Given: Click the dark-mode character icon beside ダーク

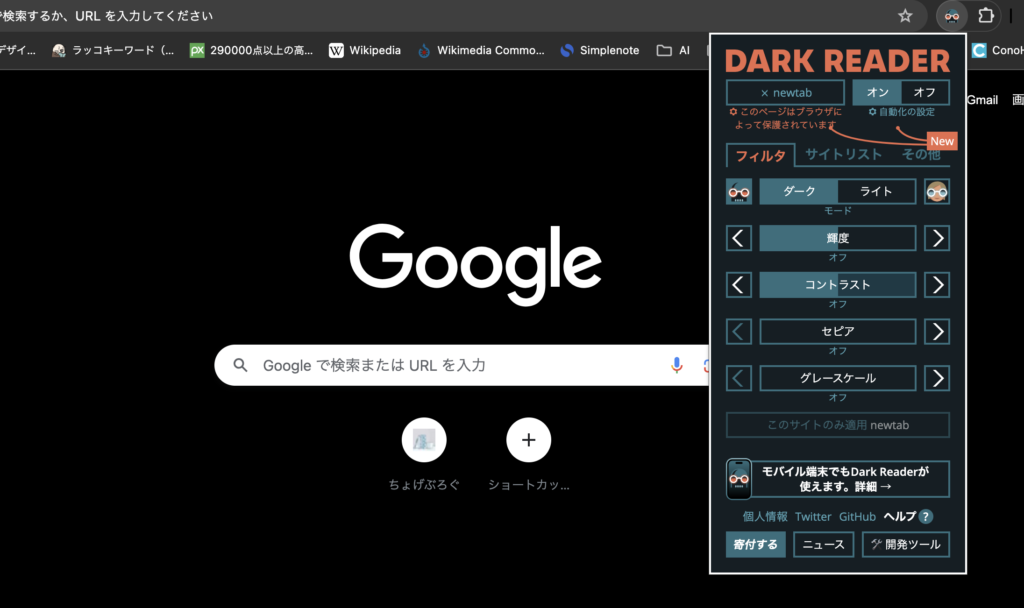Looking at the screenshot, I should pyautogui.click(x=739, y=191).
